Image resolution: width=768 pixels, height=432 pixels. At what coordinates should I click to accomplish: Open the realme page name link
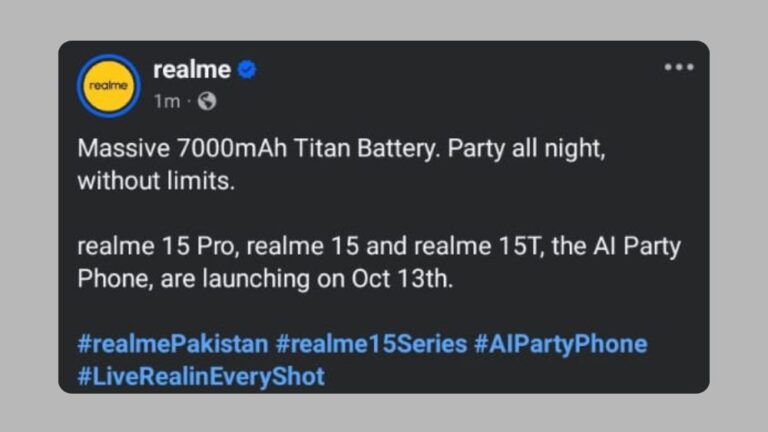(192, 70)
